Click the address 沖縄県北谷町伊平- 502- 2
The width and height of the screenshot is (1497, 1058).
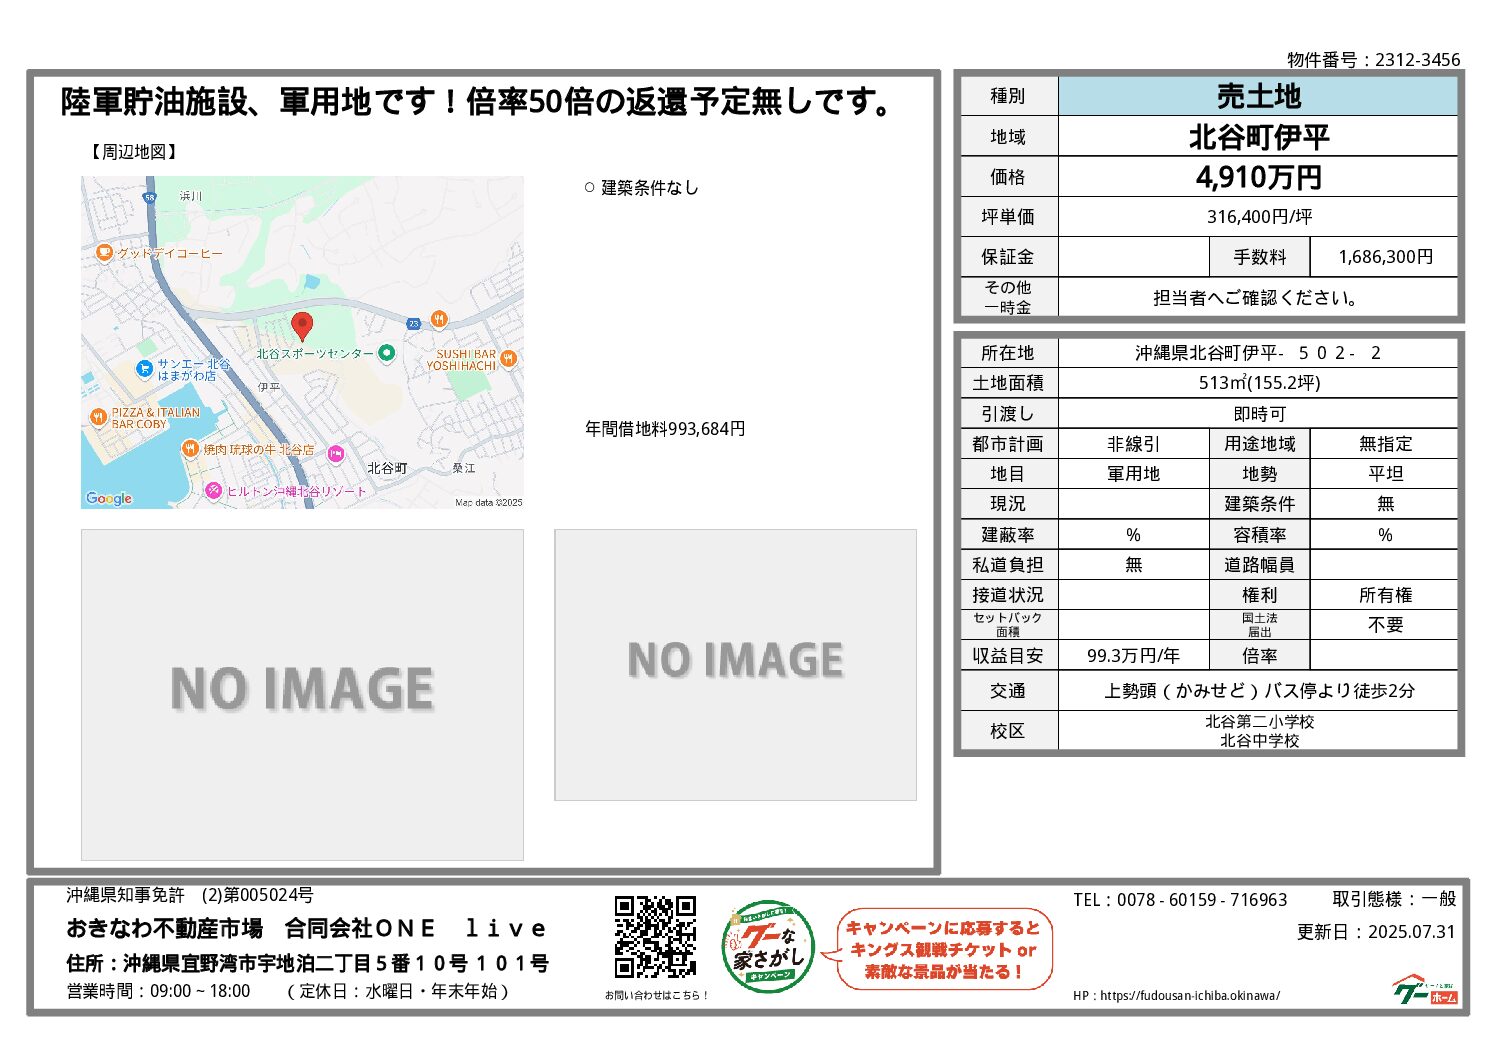point(1258,353)
